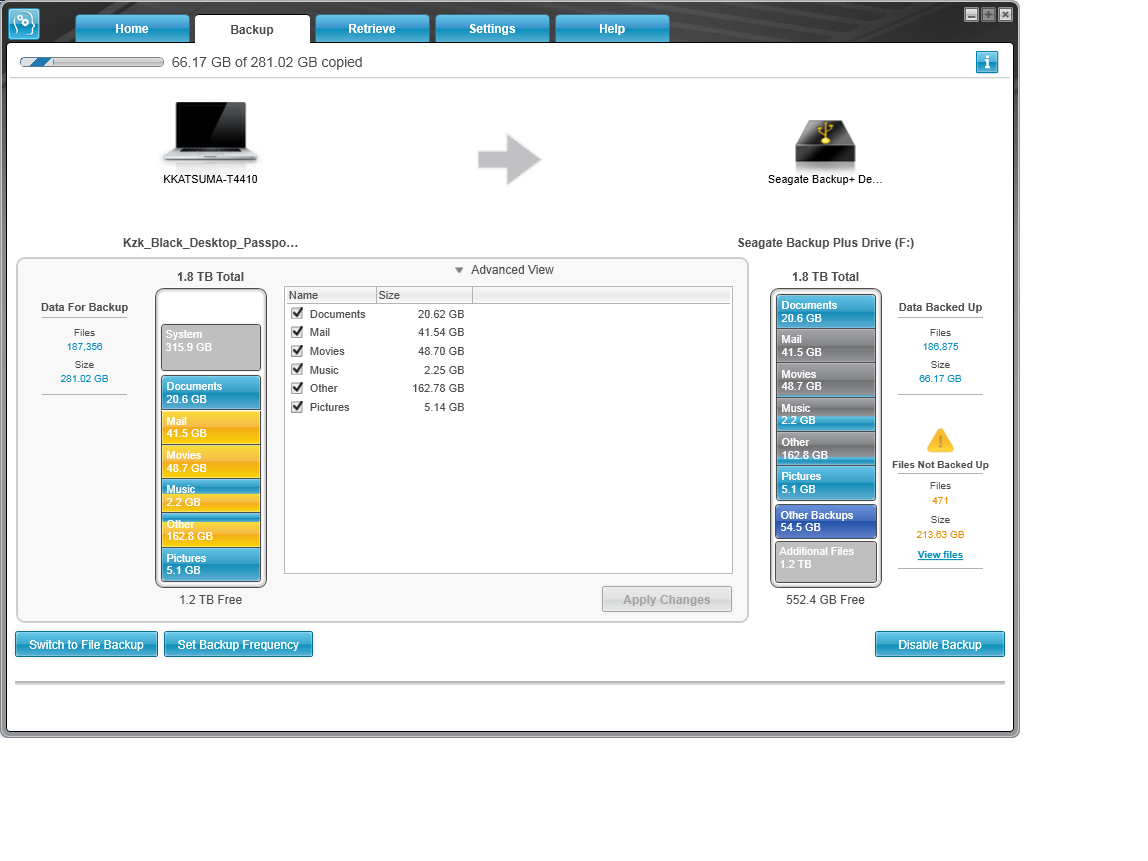Uncheck the Movies checkbox

point(297,351)
